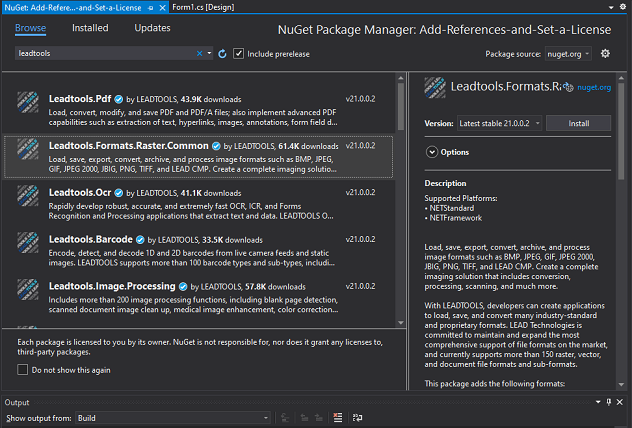Open the search history dropdown arrow
Image resolution: width=632 pixels, height=428 pixels.
(x=209, y=53)
